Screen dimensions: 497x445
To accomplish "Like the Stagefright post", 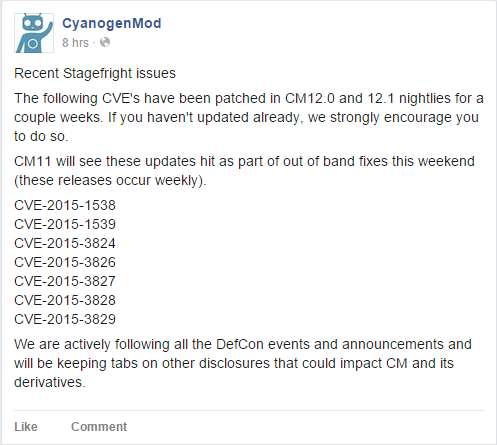I will tap(26, 427).
